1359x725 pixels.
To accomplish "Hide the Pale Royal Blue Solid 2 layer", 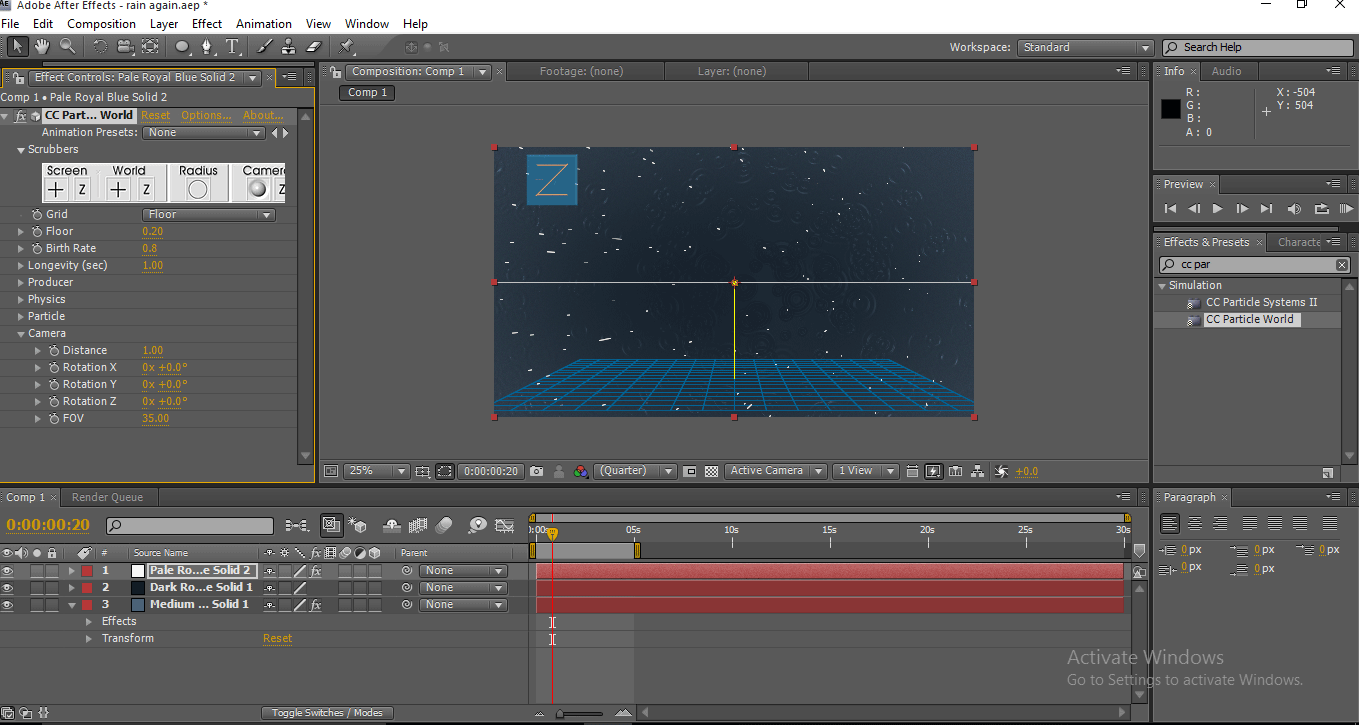I will click(x=8, y=571).
